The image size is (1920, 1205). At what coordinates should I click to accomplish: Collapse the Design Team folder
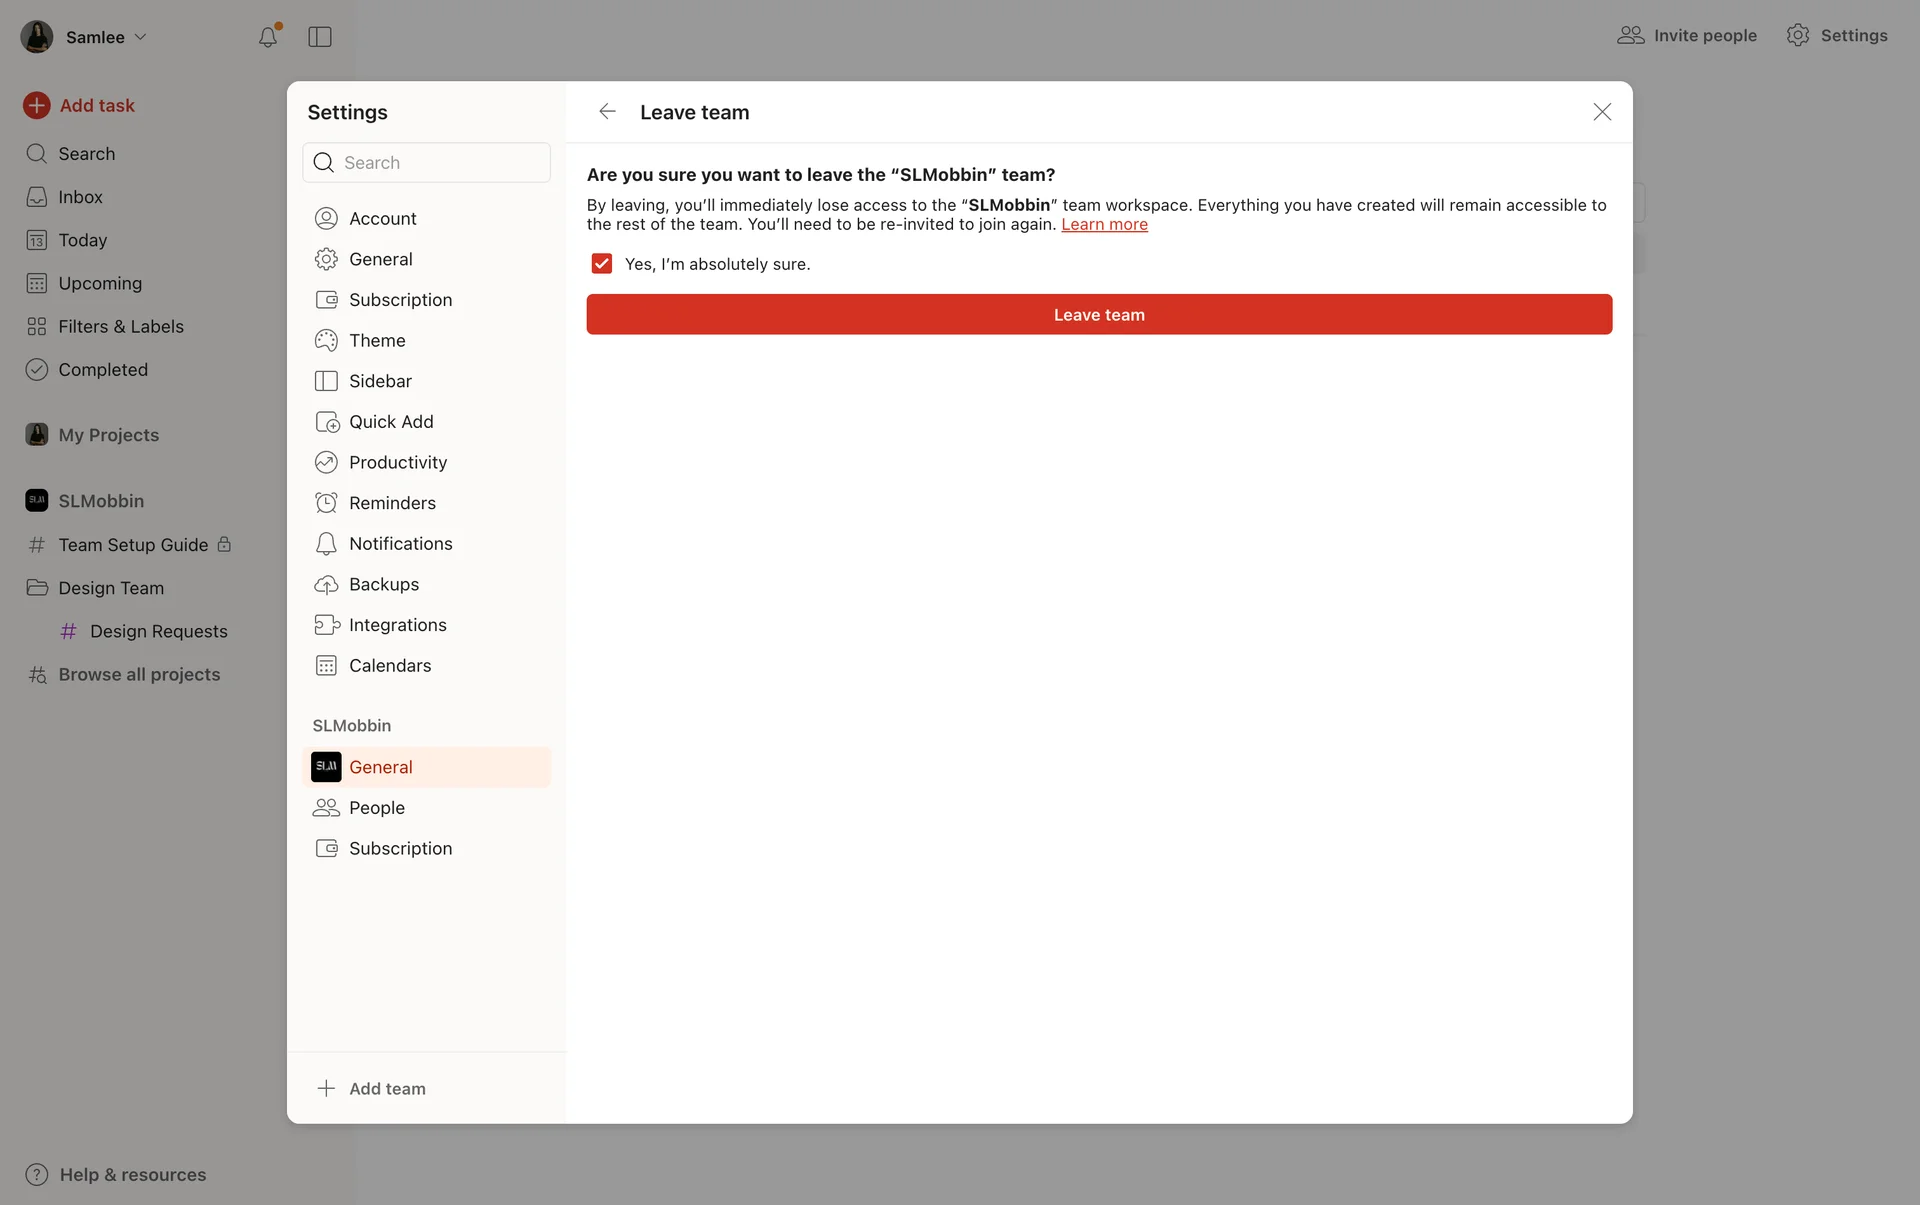[37, 588]
